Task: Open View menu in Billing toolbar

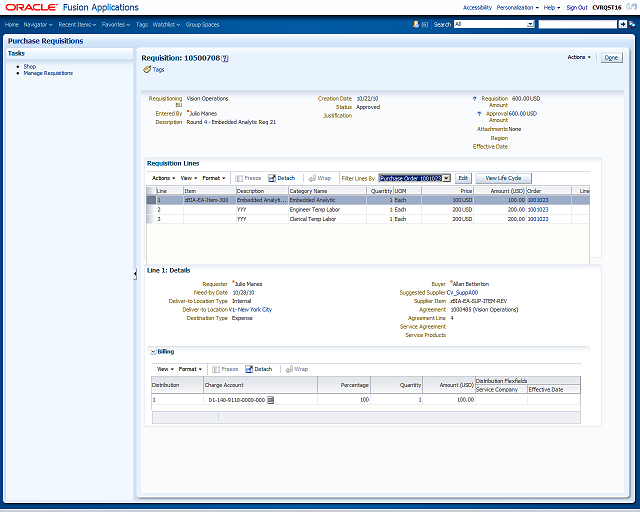Action: click(165, 369)
